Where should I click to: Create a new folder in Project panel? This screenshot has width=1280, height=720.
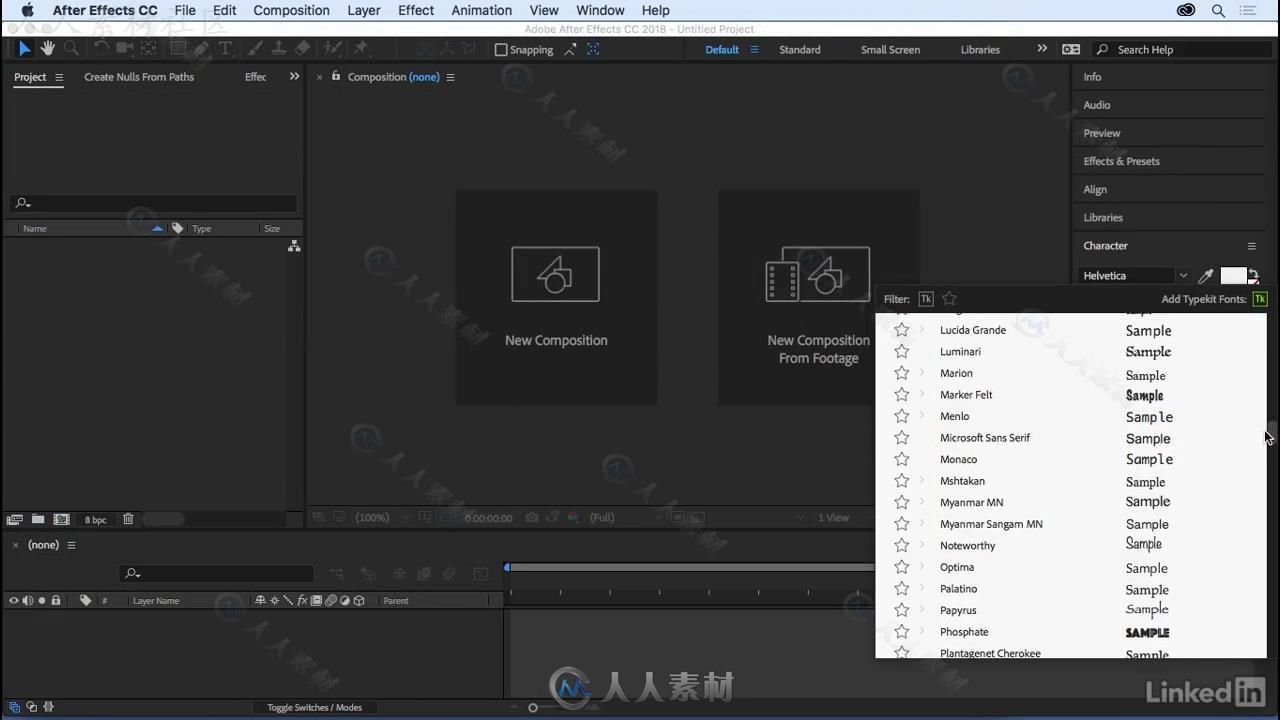coord(38,519)
